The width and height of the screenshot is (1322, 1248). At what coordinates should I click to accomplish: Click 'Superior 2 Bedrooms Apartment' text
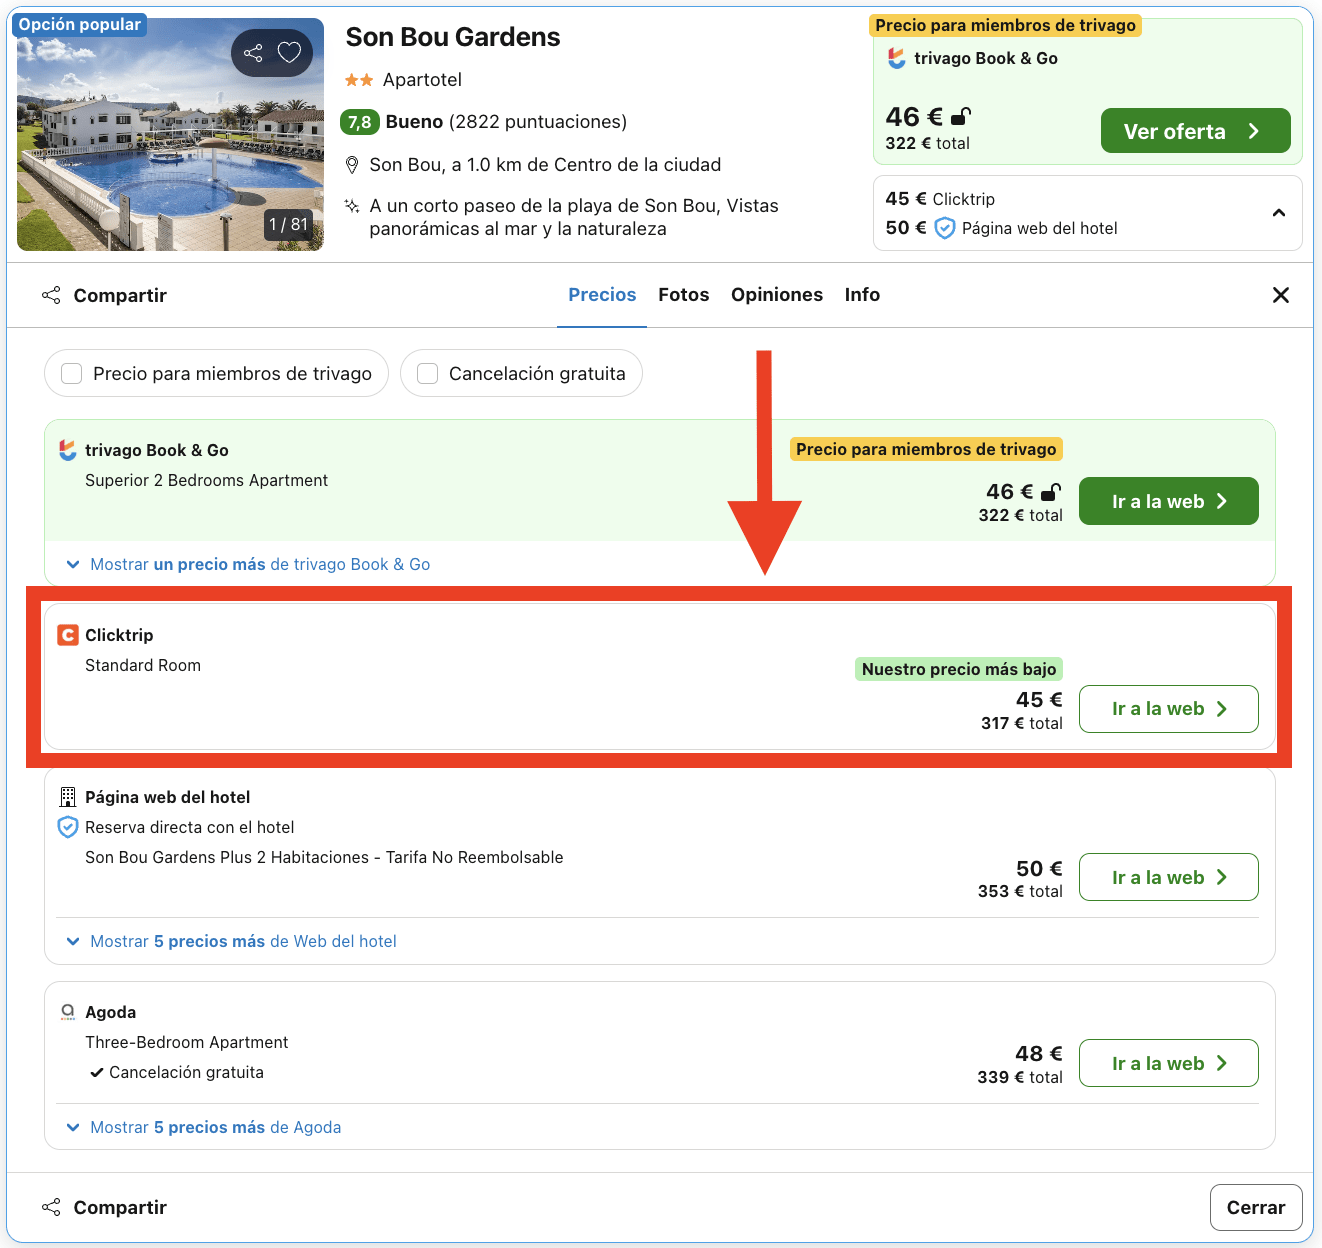coord(206,480)
